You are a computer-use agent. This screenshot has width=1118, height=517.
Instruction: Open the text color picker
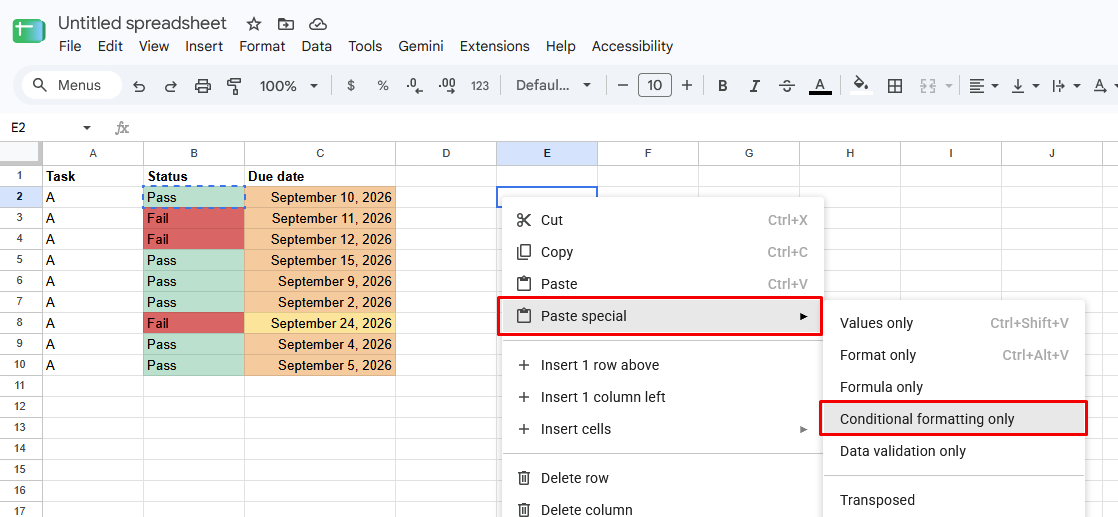pos(820,86)
